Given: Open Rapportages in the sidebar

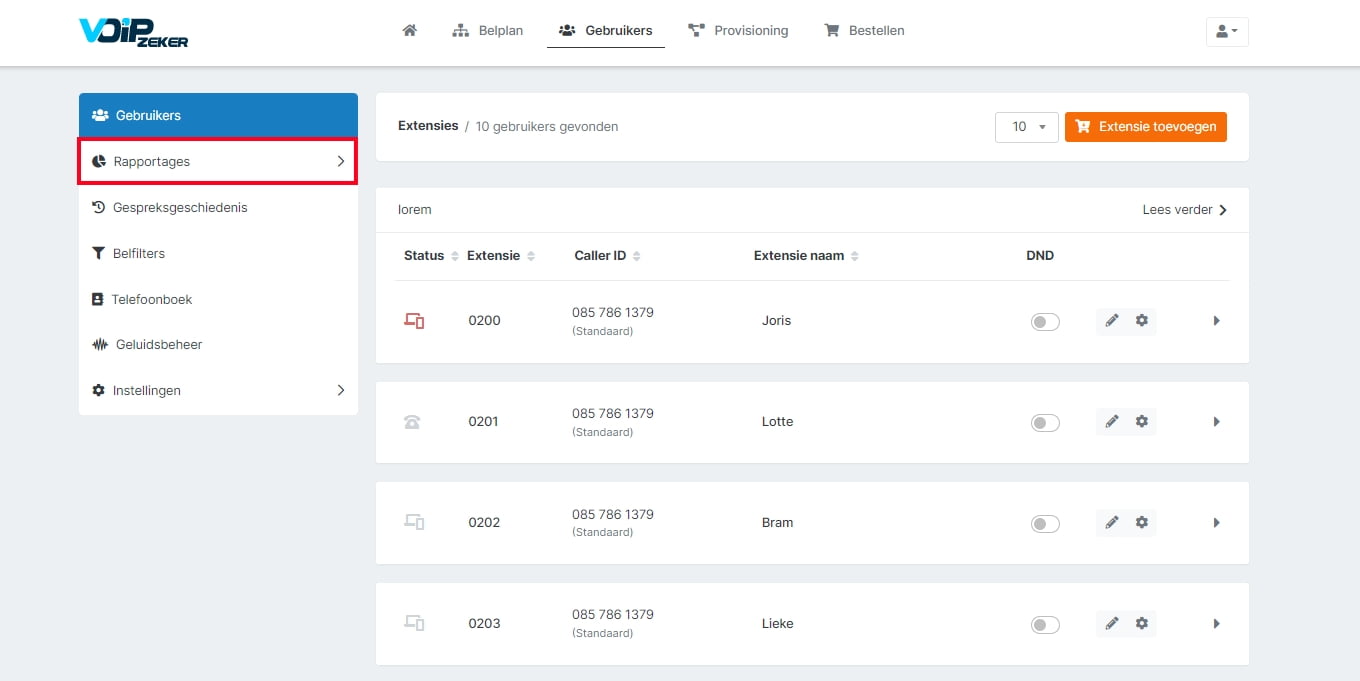Looking at the screenshot, I should (x=218, y=161).
